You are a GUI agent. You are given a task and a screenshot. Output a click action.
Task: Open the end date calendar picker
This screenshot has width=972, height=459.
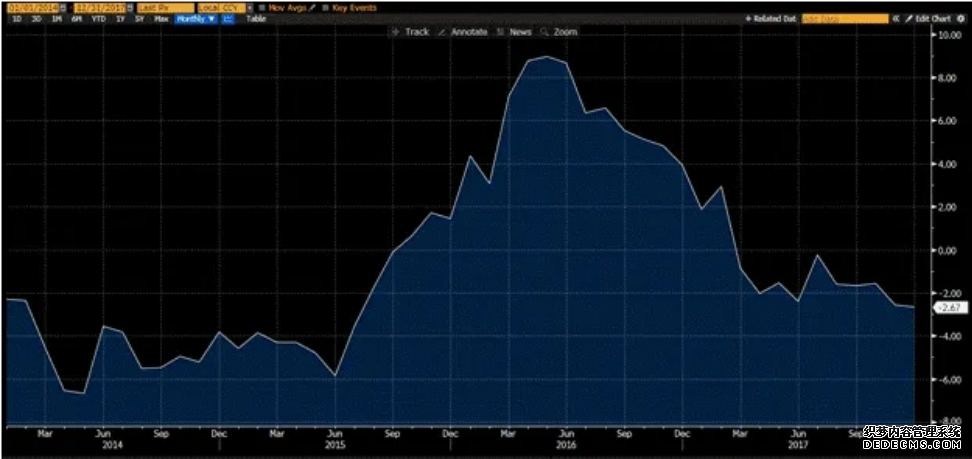coord(130,8)
